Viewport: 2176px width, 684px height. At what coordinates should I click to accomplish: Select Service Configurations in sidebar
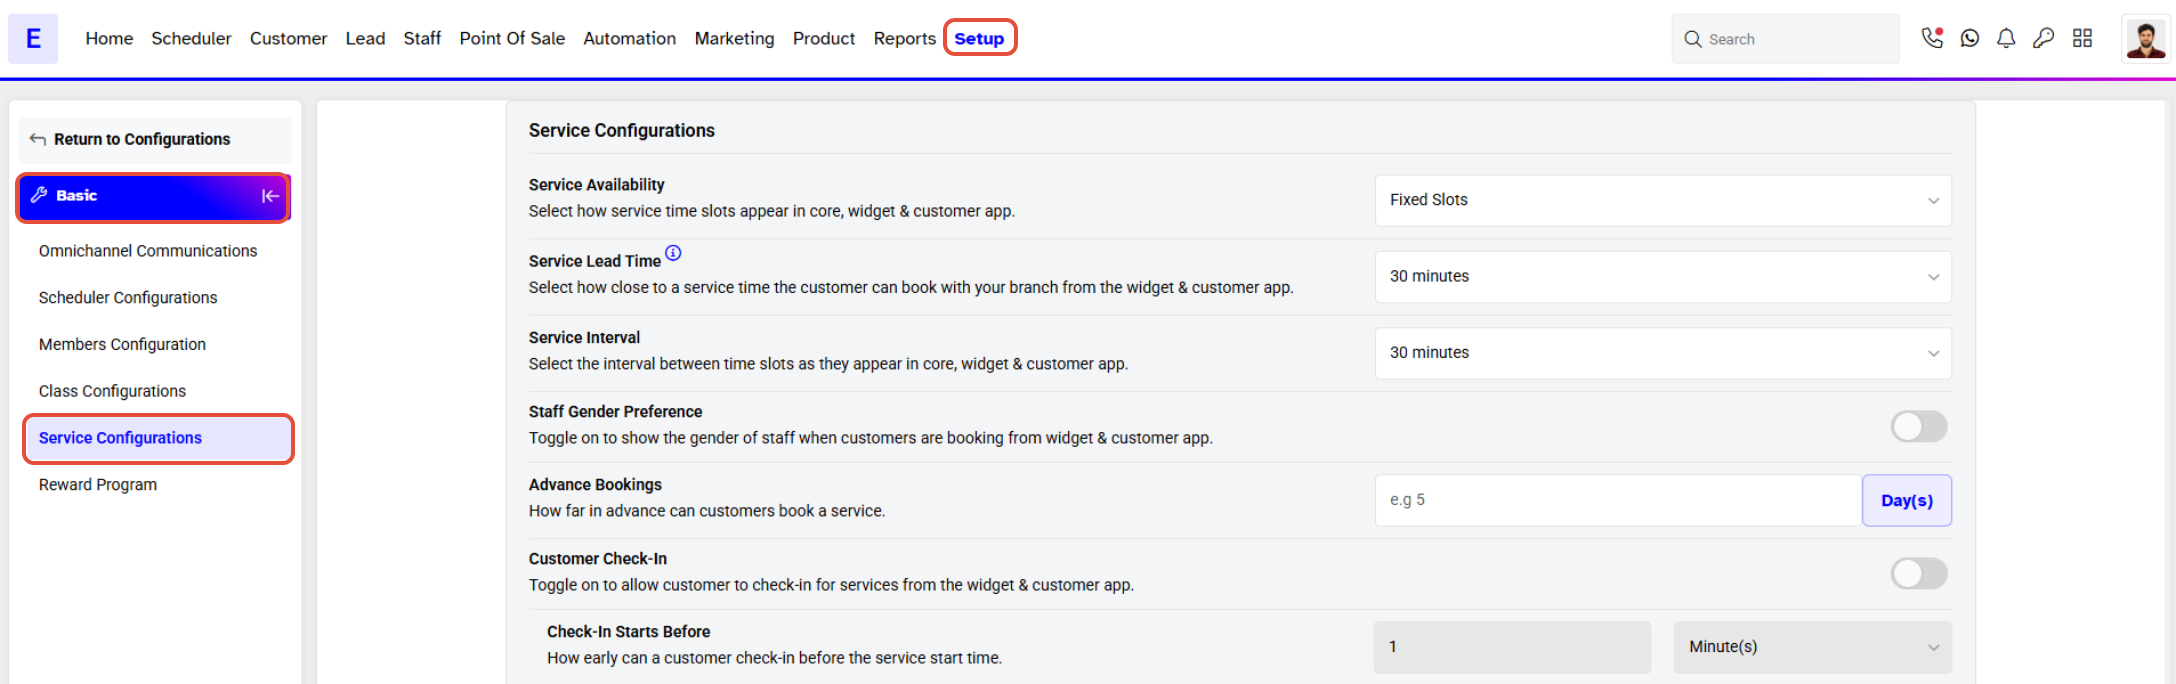[x=158, y=439]
